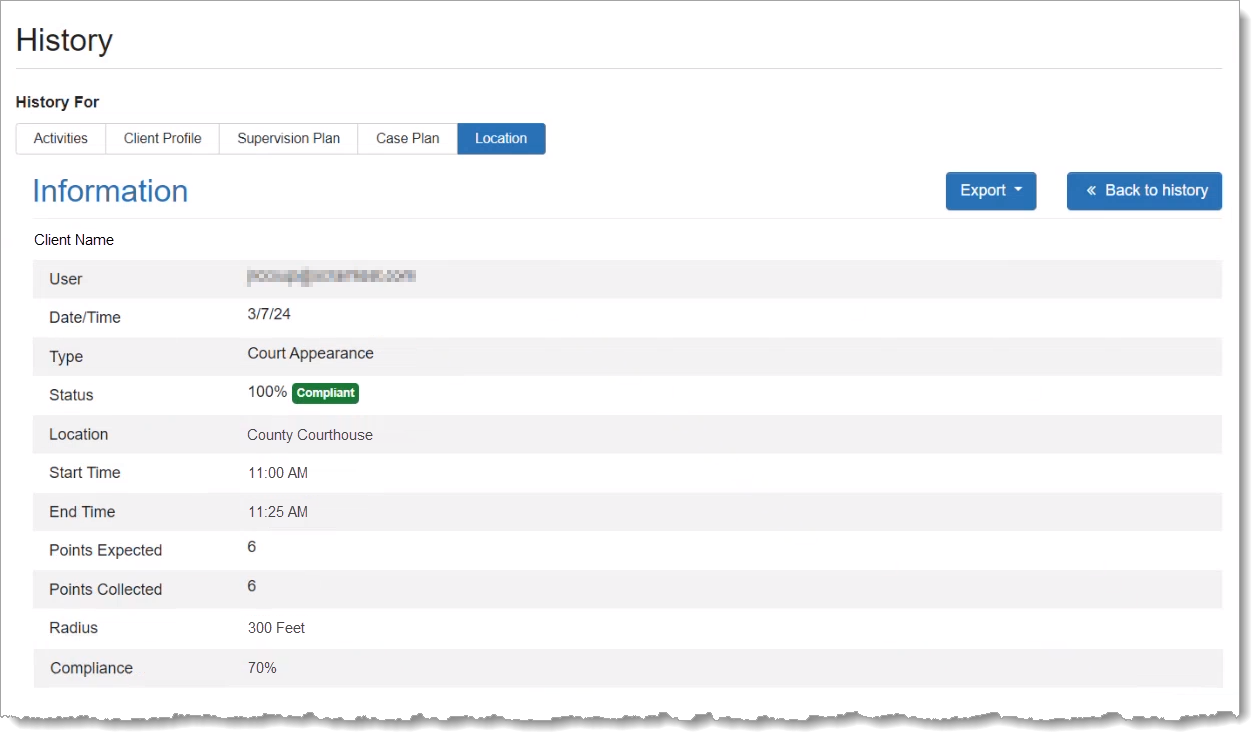1260x741 pixels.
Task: Click the Court Appearance type value
Action: click(x=310, y=353)
